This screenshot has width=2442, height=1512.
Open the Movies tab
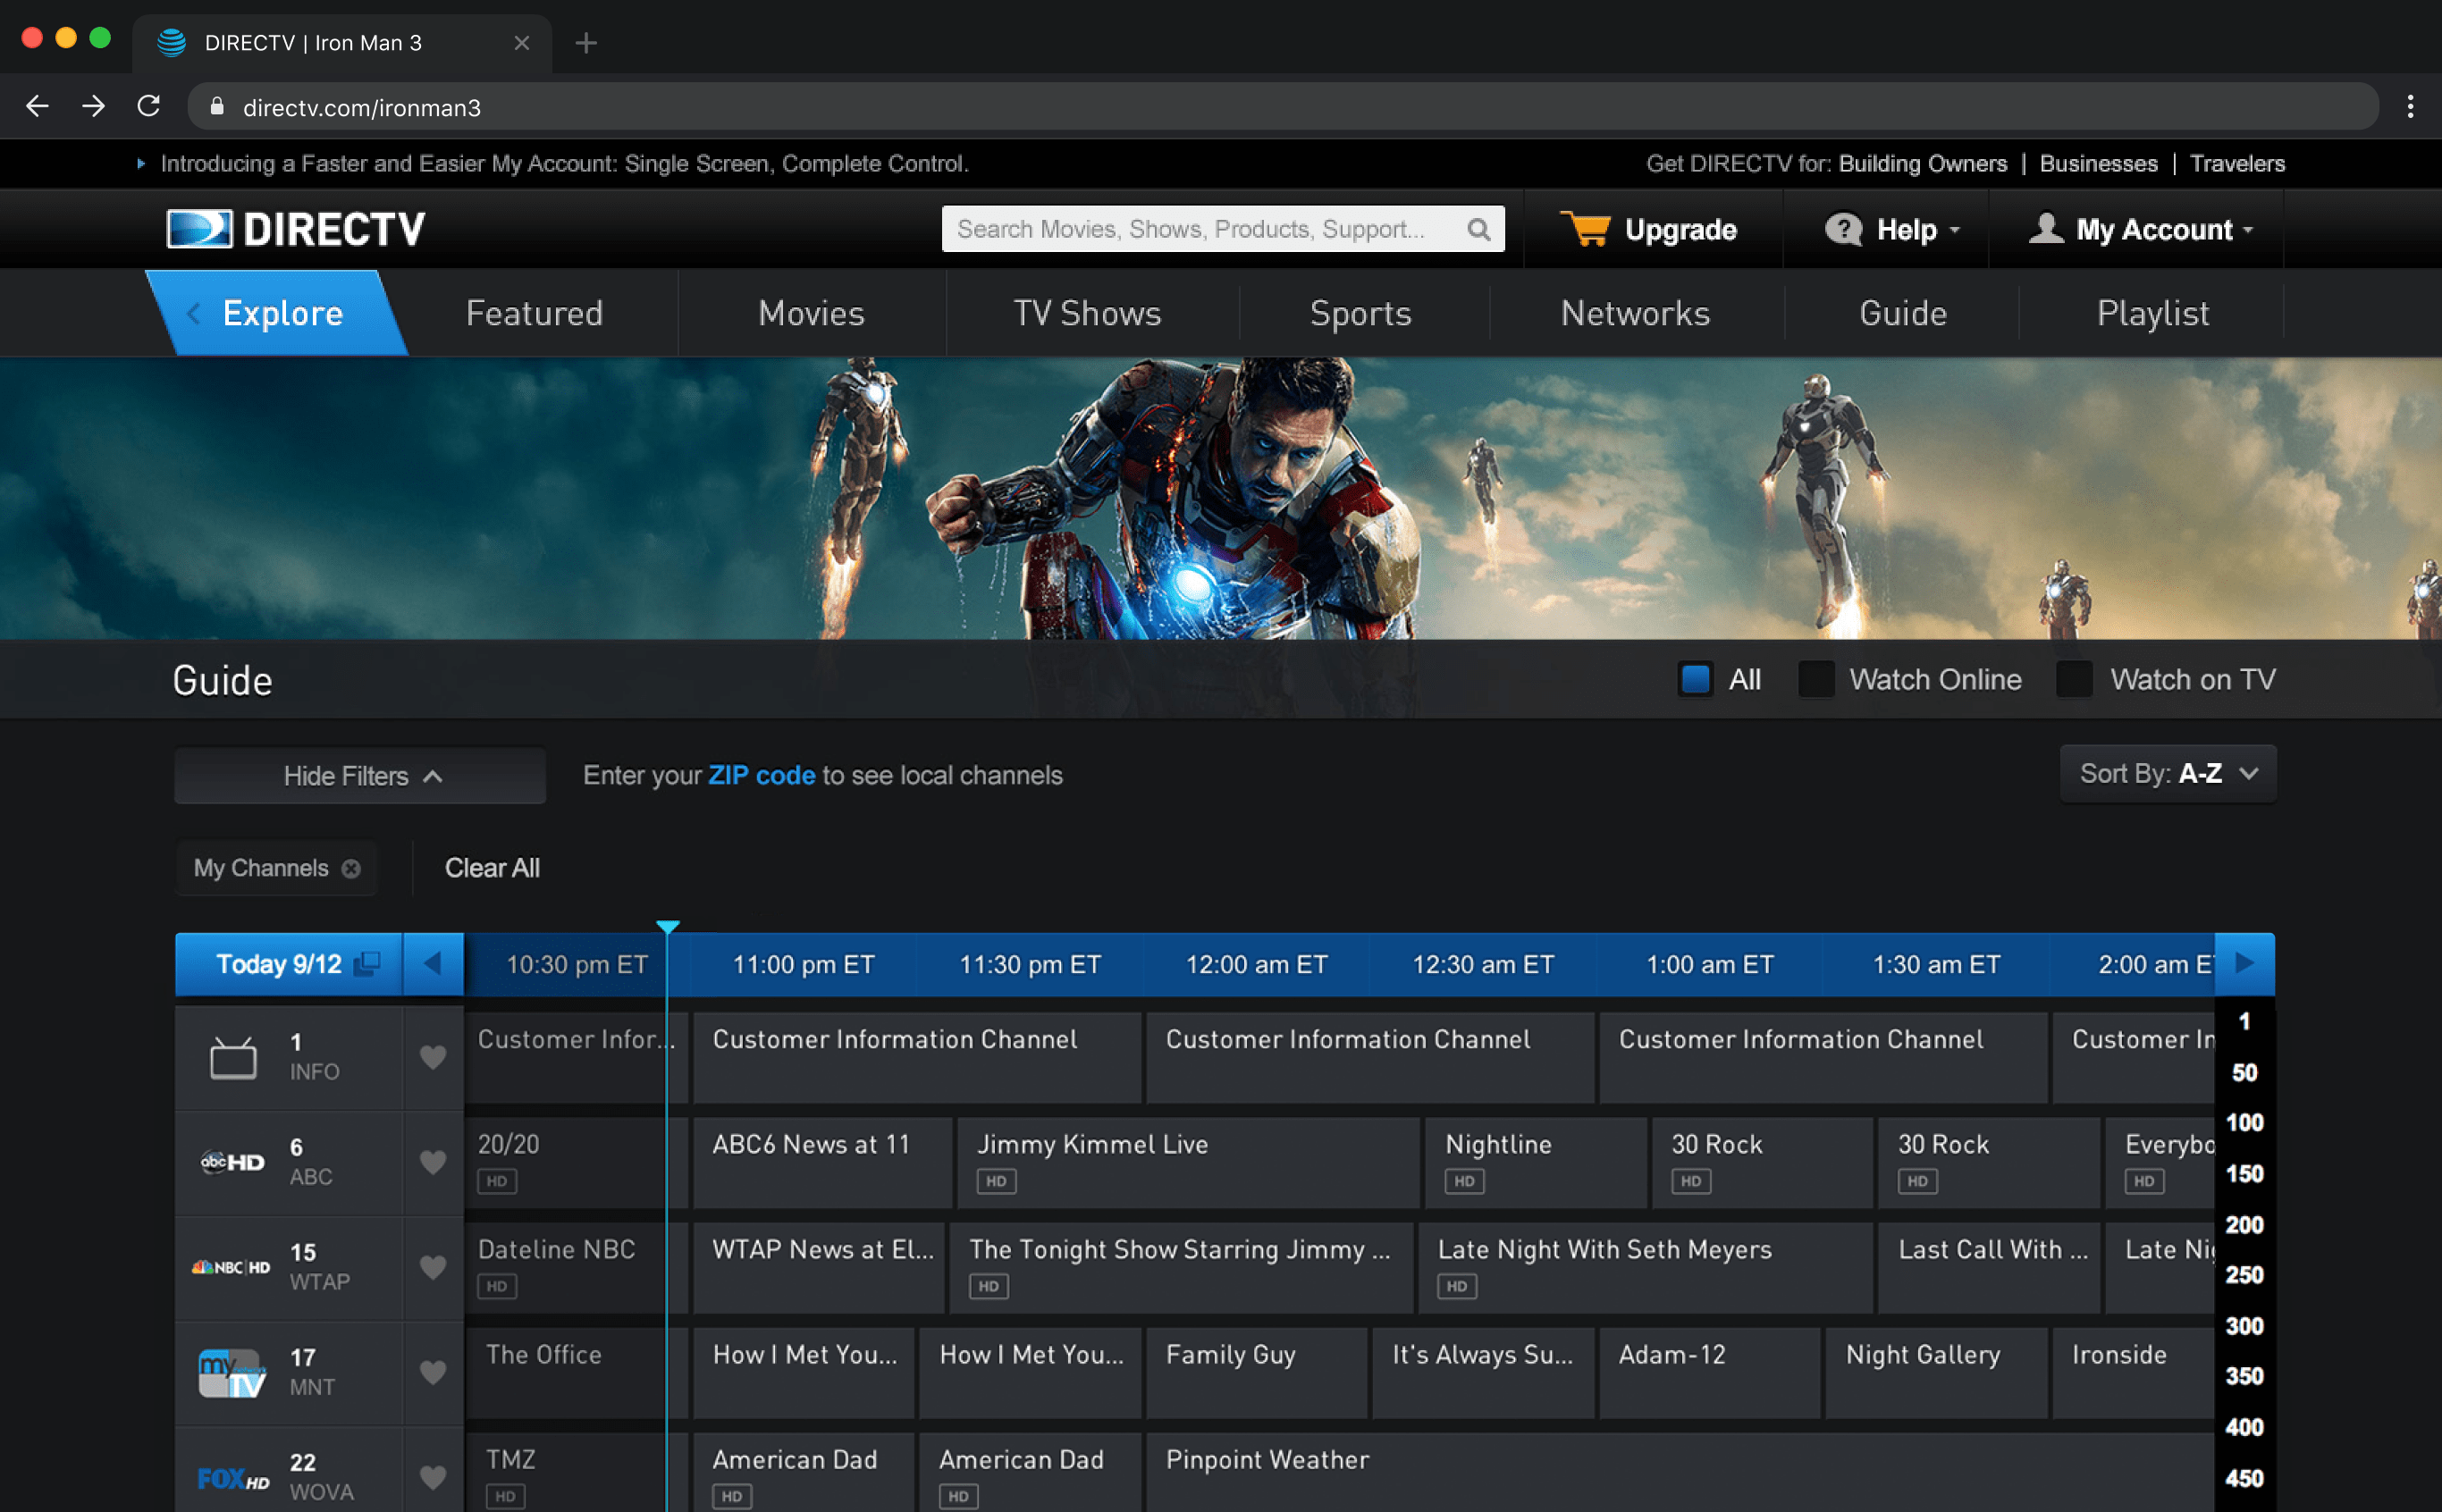click(811, 313)
